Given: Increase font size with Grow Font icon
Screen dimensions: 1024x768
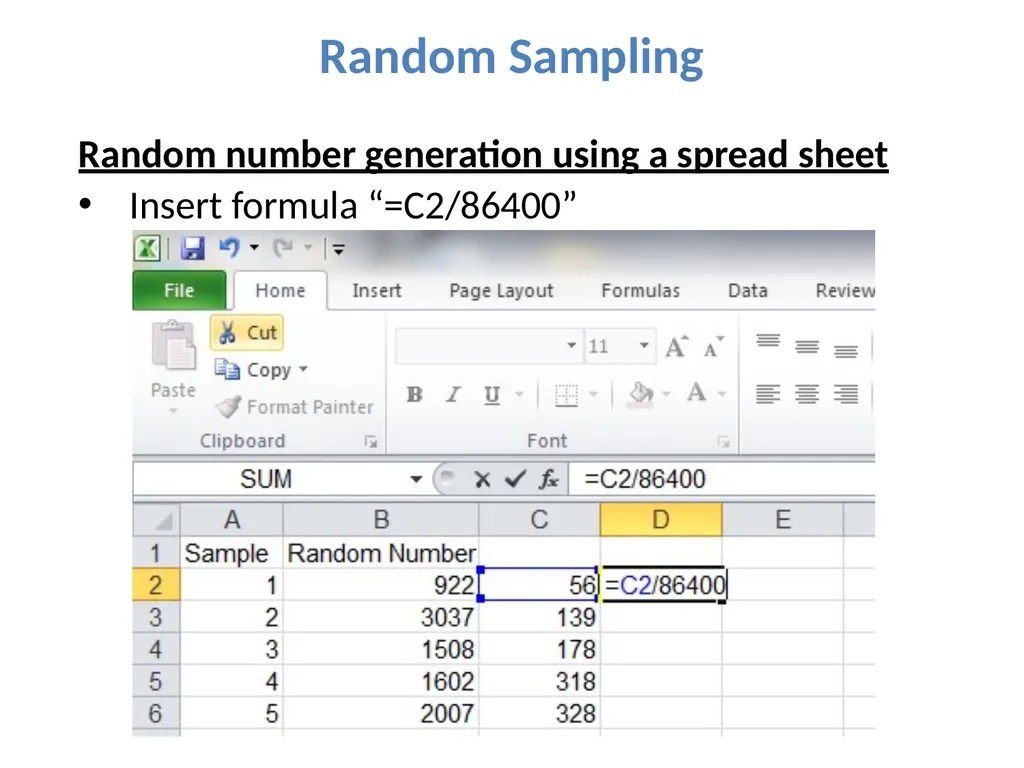Looking at the screenshot, I should click(676, 346).
